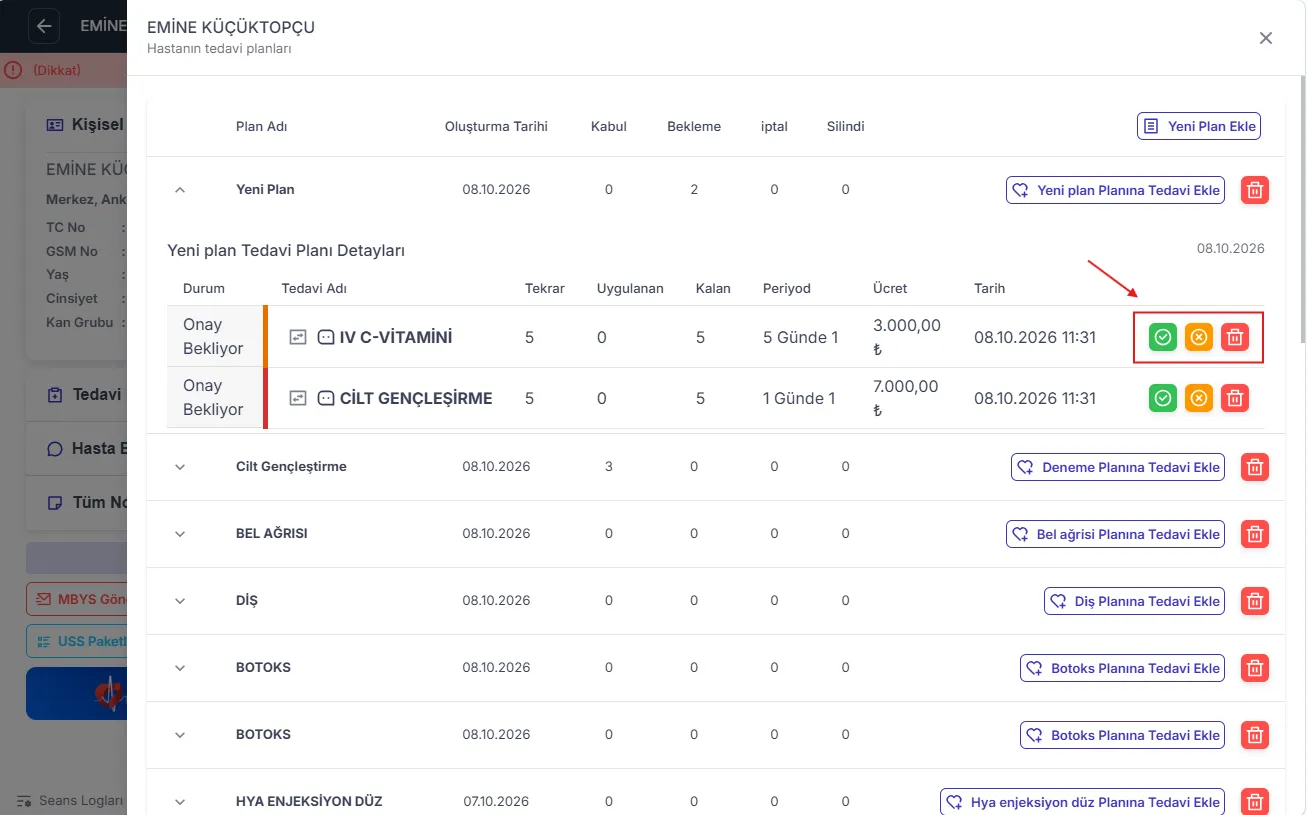The image size is (1307, 815).
Task: Cancel the CİLT GENÇLEŞİRME treatment with orange icon
Action: [x=1198, y=398]
